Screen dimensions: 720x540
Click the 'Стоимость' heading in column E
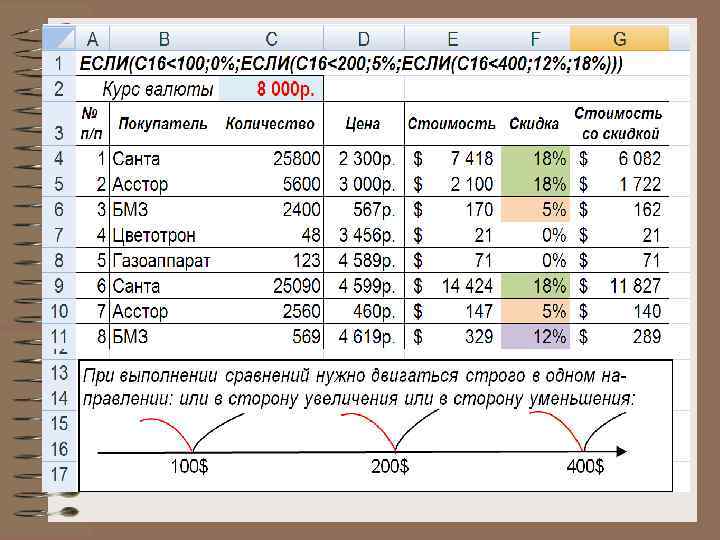pos(451,124)
